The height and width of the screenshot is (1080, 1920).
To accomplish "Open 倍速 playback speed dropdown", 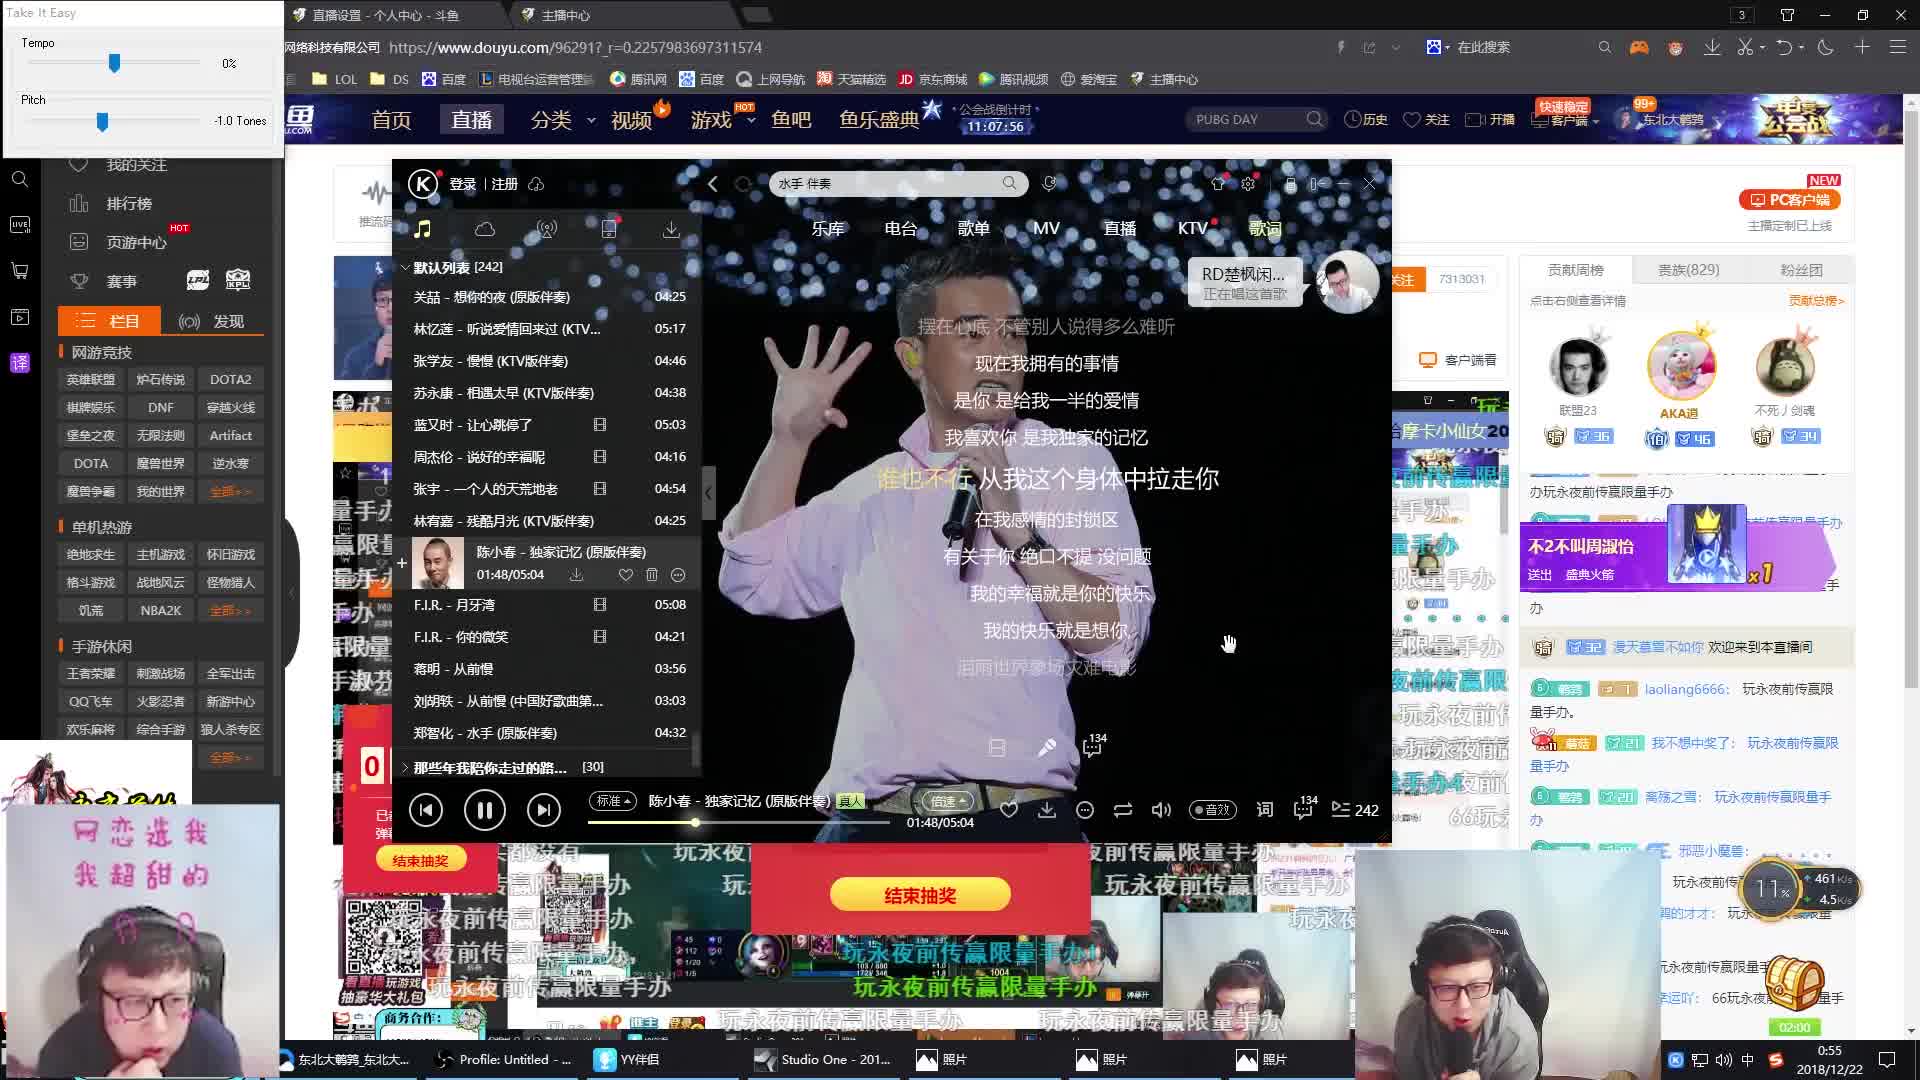I will point(949,801).
